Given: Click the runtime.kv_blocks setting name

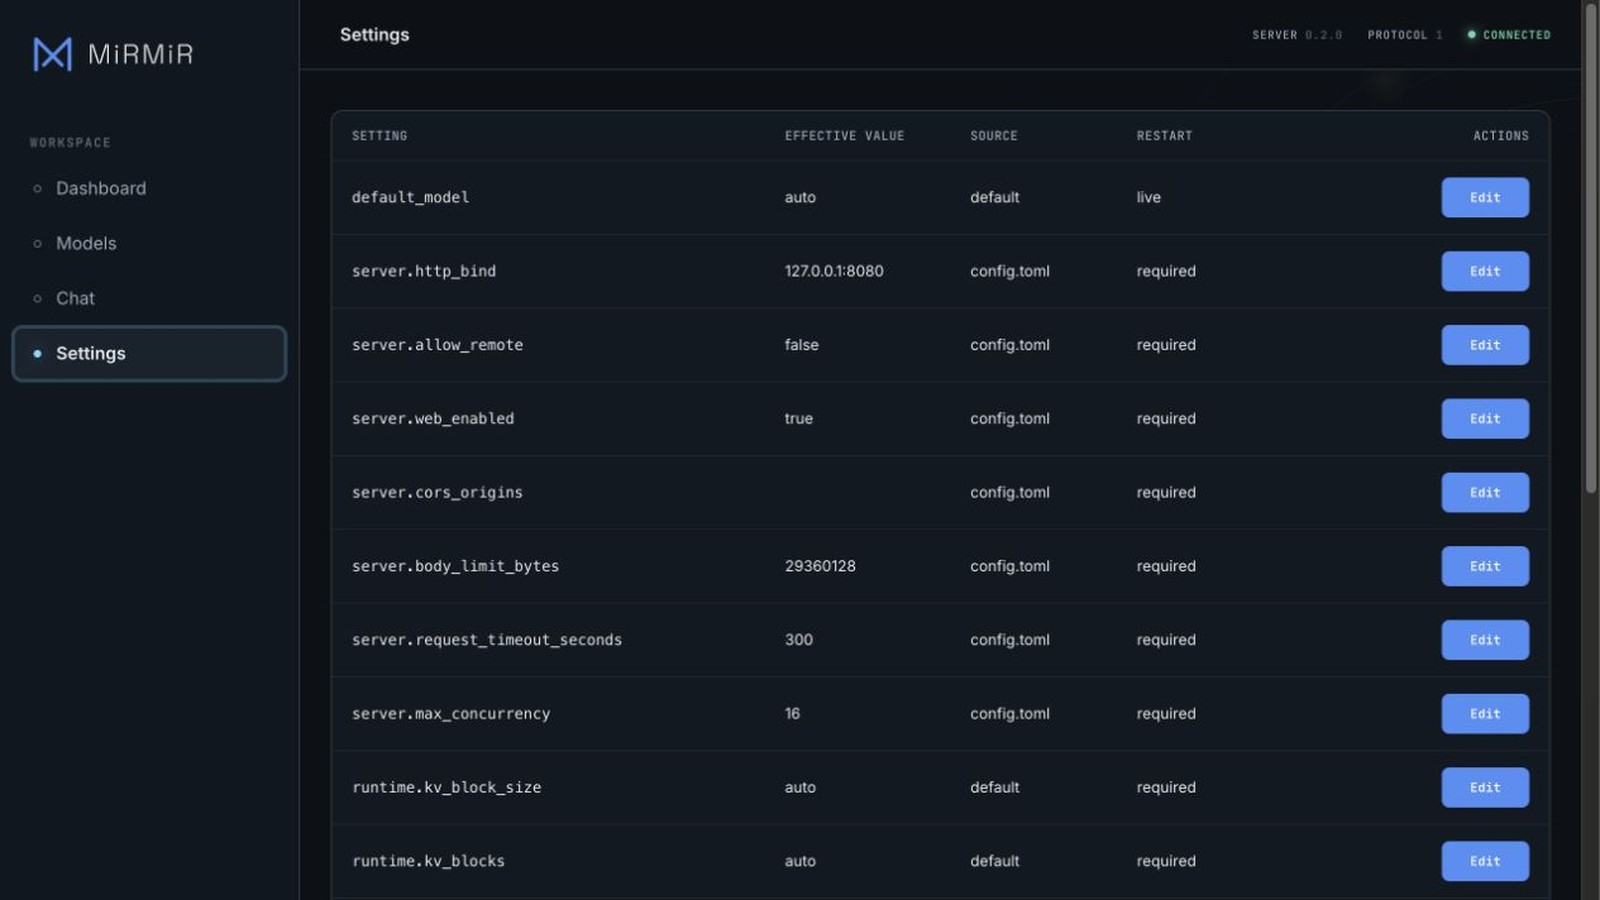Looking at the screenshot, I should click(428, 861).
